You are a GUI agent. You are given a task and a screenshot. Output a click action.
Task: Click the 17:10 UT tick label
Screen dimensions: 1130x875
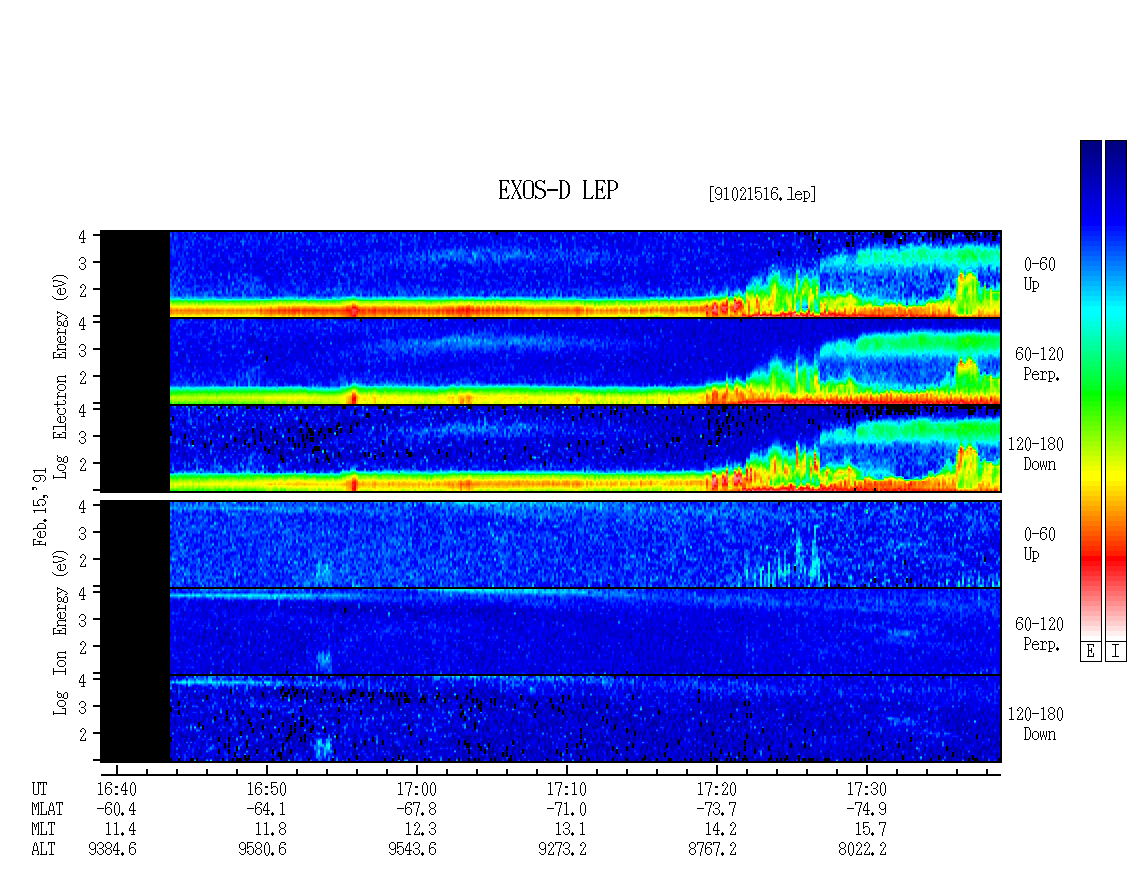click(x=566, y=789)
